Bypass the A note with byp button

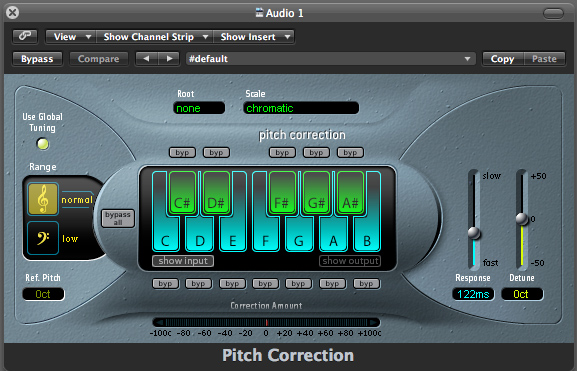332,284
